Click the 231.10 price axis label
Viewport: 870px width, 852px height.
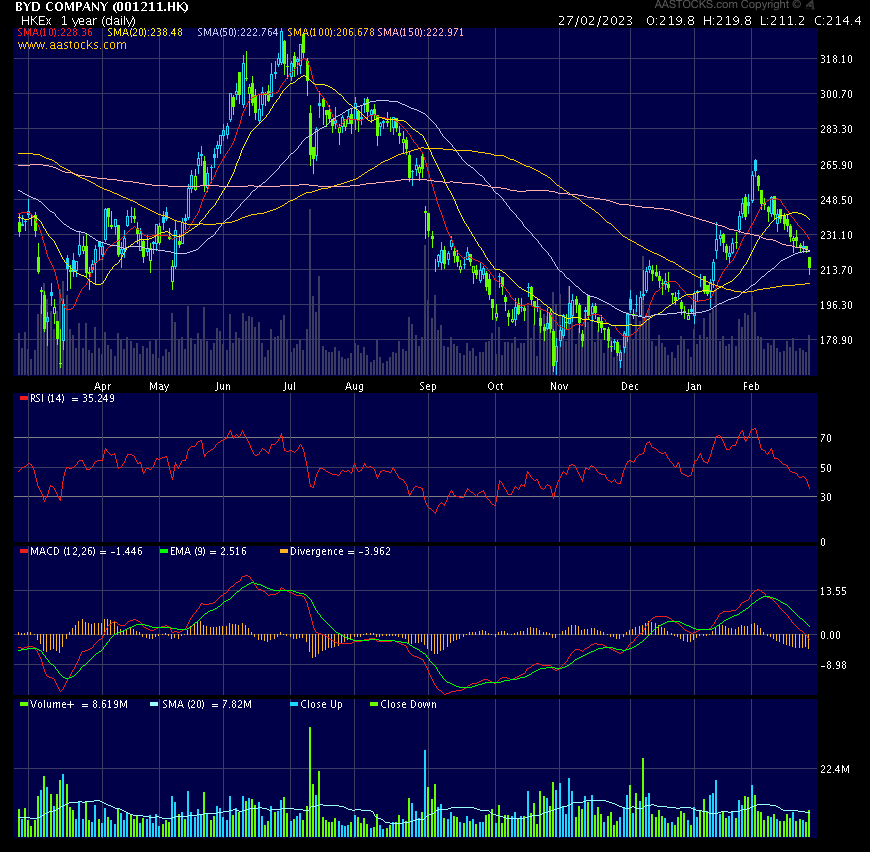(x=836, y=235)
